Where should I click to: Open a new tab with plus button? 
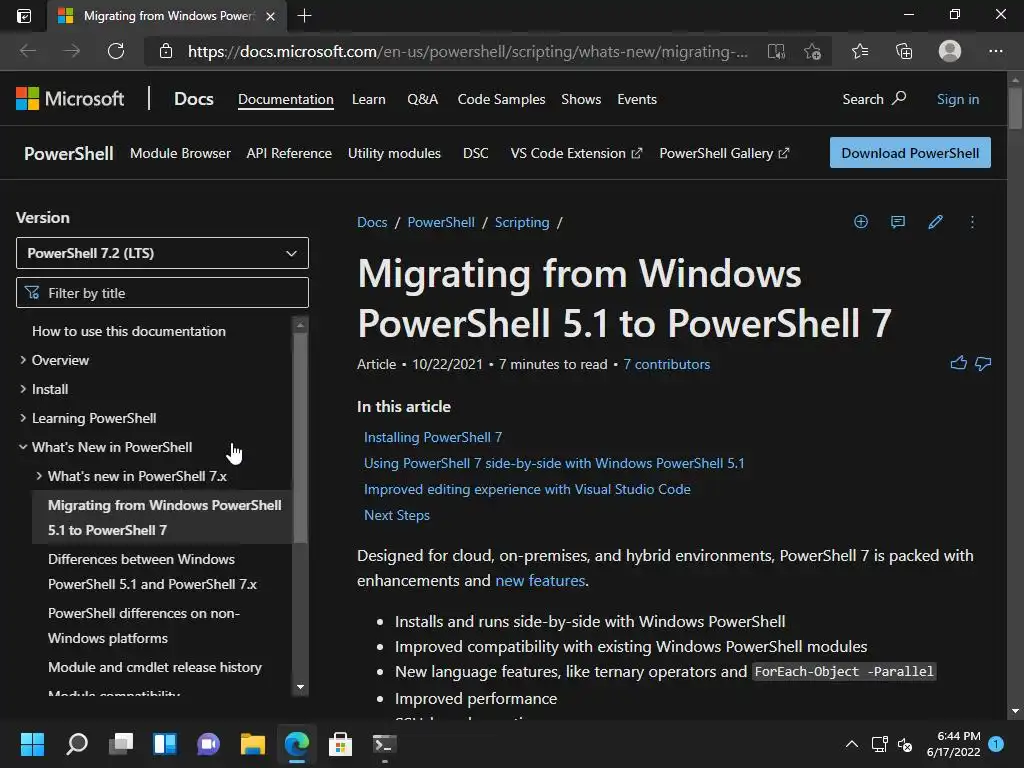coord(304,16)
